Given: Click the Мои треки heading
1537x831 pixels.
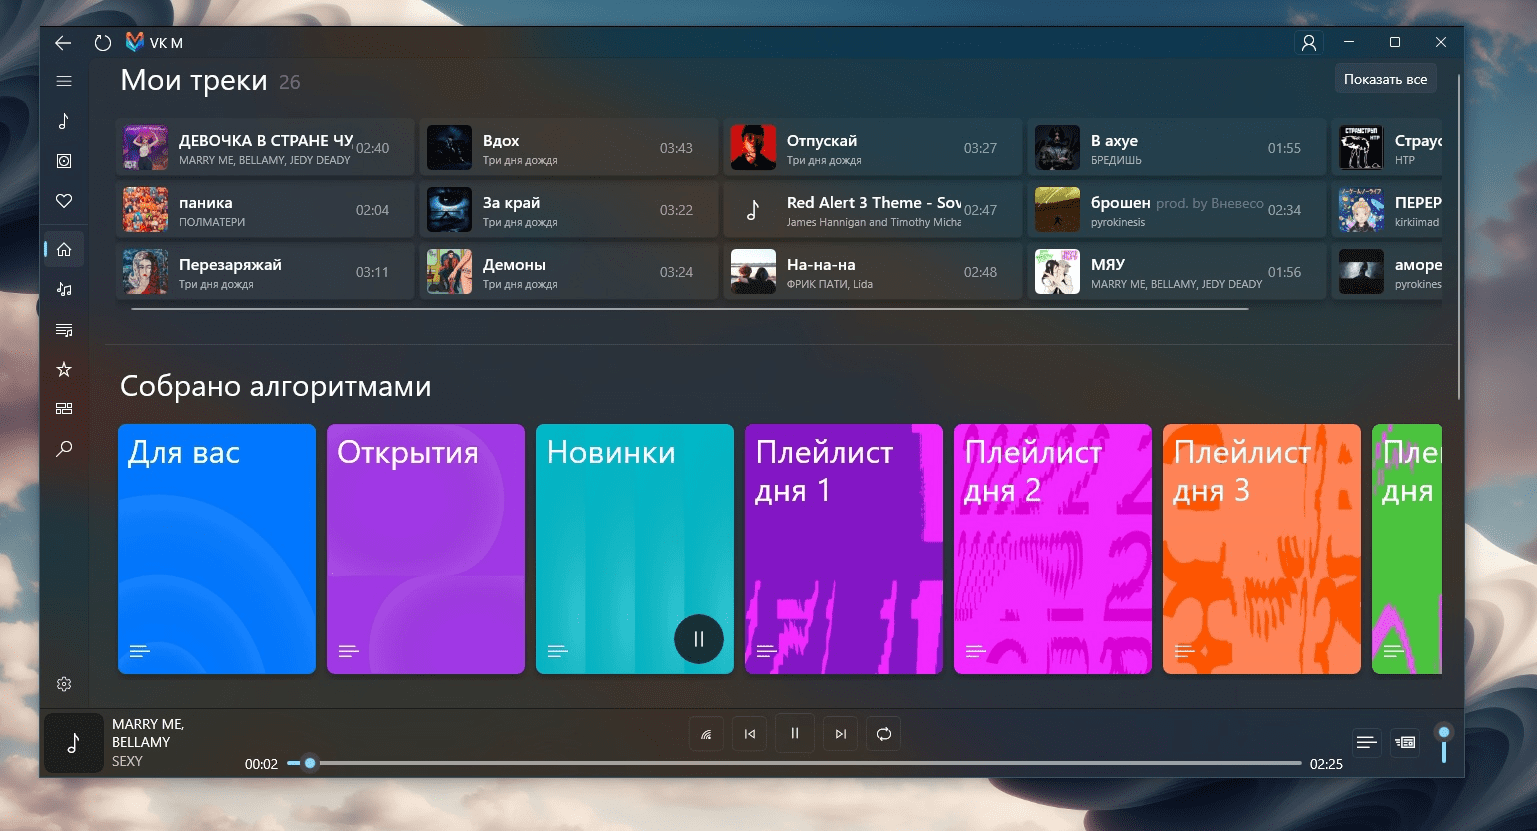Looking at the screenshot, I should pyautogui.click(x=194, y=80).
